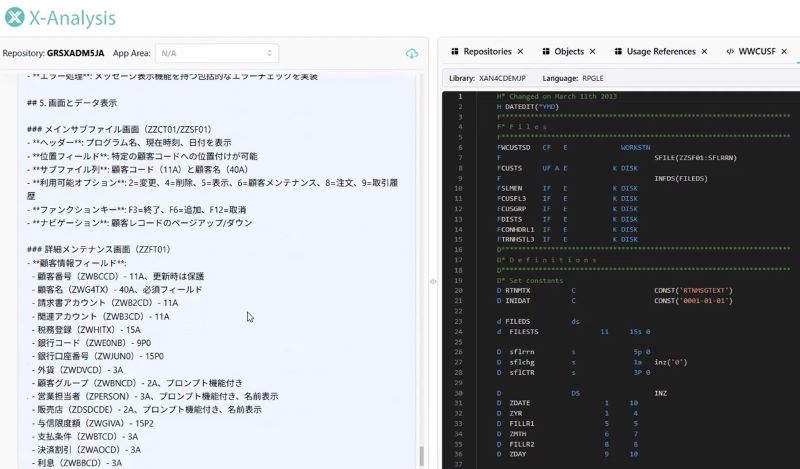Click the ZWG4TX customer name line
The width and height of the screenshot is (800, 469).
click(117, 289)
